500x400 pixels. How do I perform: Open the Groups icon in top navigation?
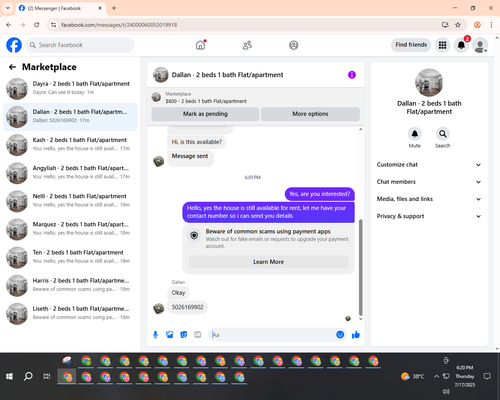pyautogui.click(x=294, y=45)
